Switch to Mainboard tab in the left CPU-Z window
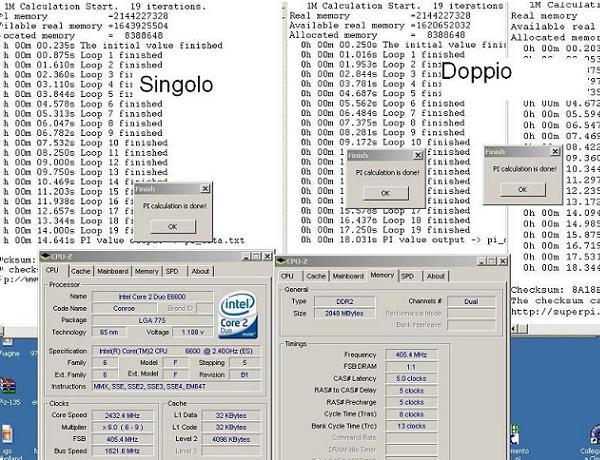Image resolution: width=600 pixels, height=460 pixels. click(x=112, y=271)
